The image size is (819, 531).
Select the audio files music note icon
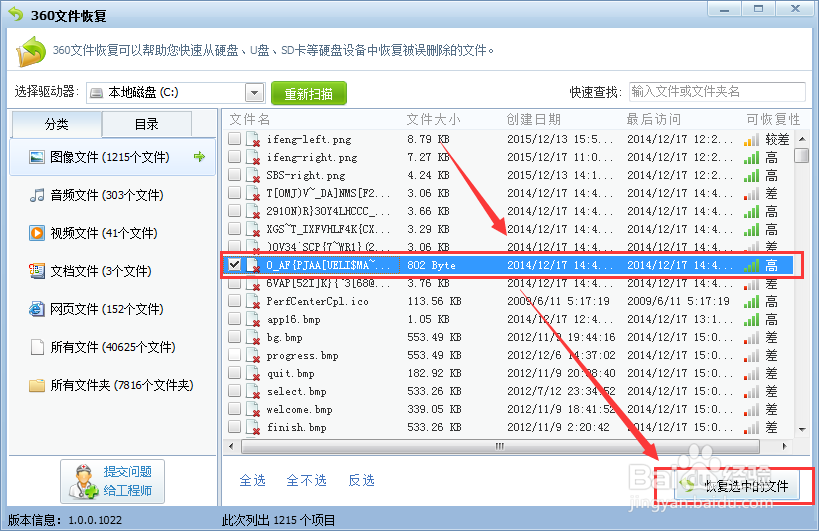pyautogui.click(x=37, y=195)
